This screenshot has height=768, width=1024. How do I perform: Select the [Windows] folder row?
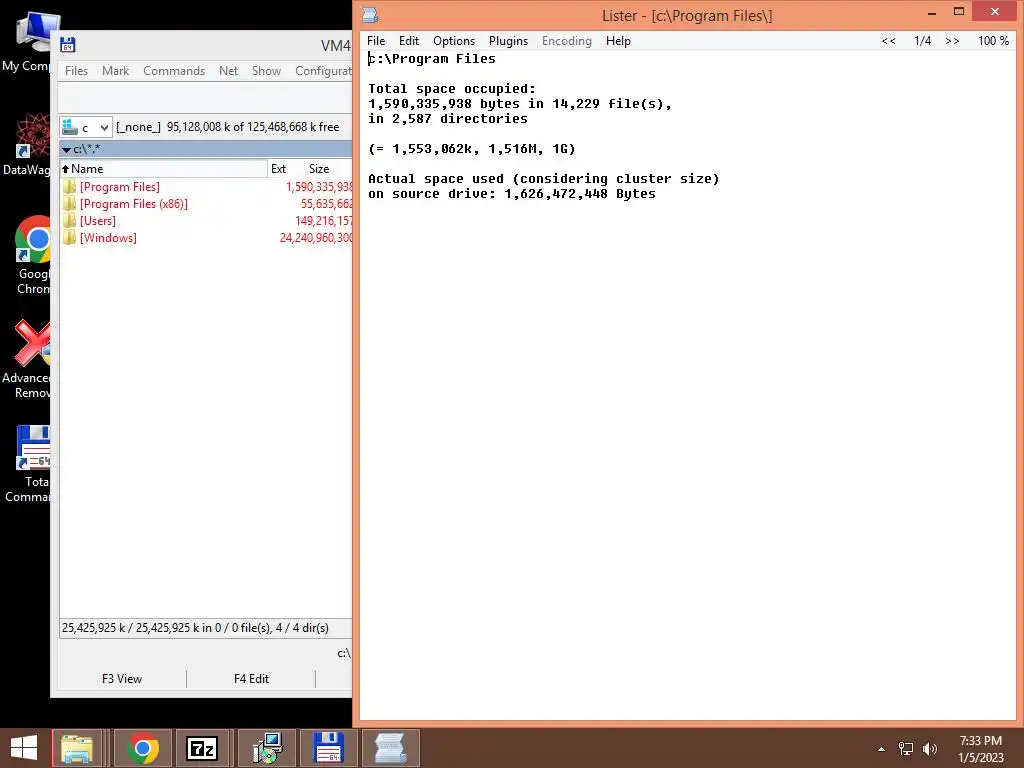206,238
